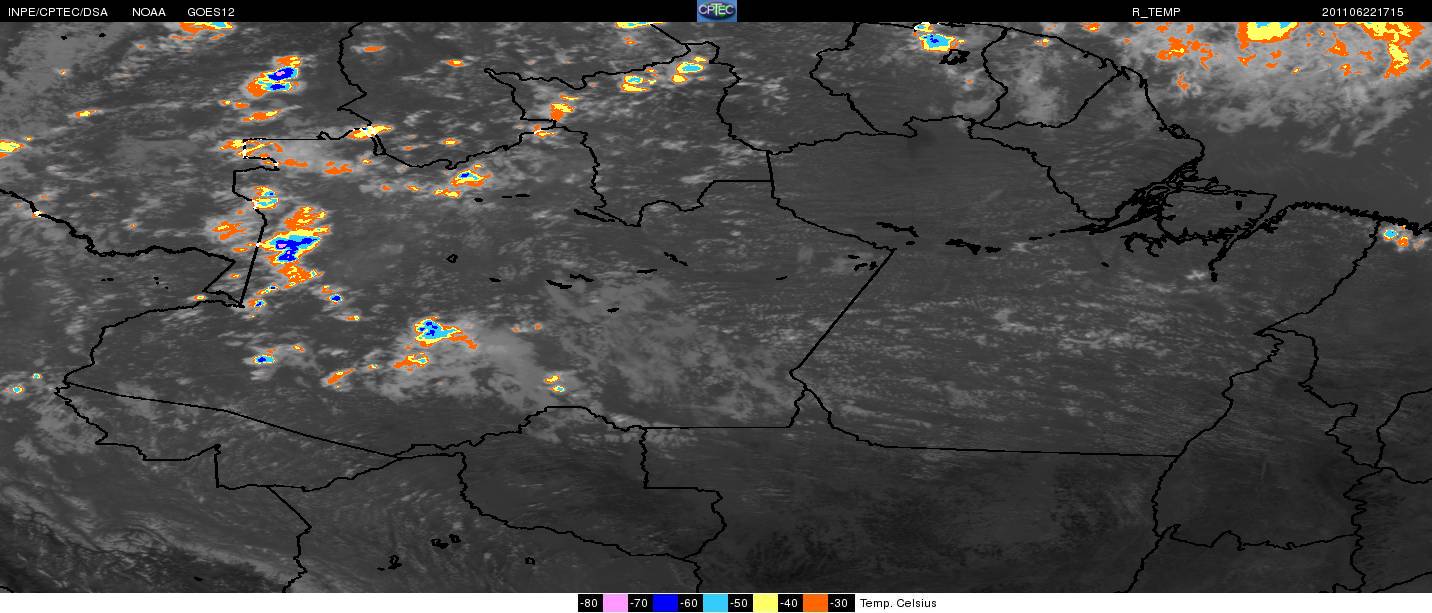
Task: Click the -40 legend label
Action: tap(790, 603)
